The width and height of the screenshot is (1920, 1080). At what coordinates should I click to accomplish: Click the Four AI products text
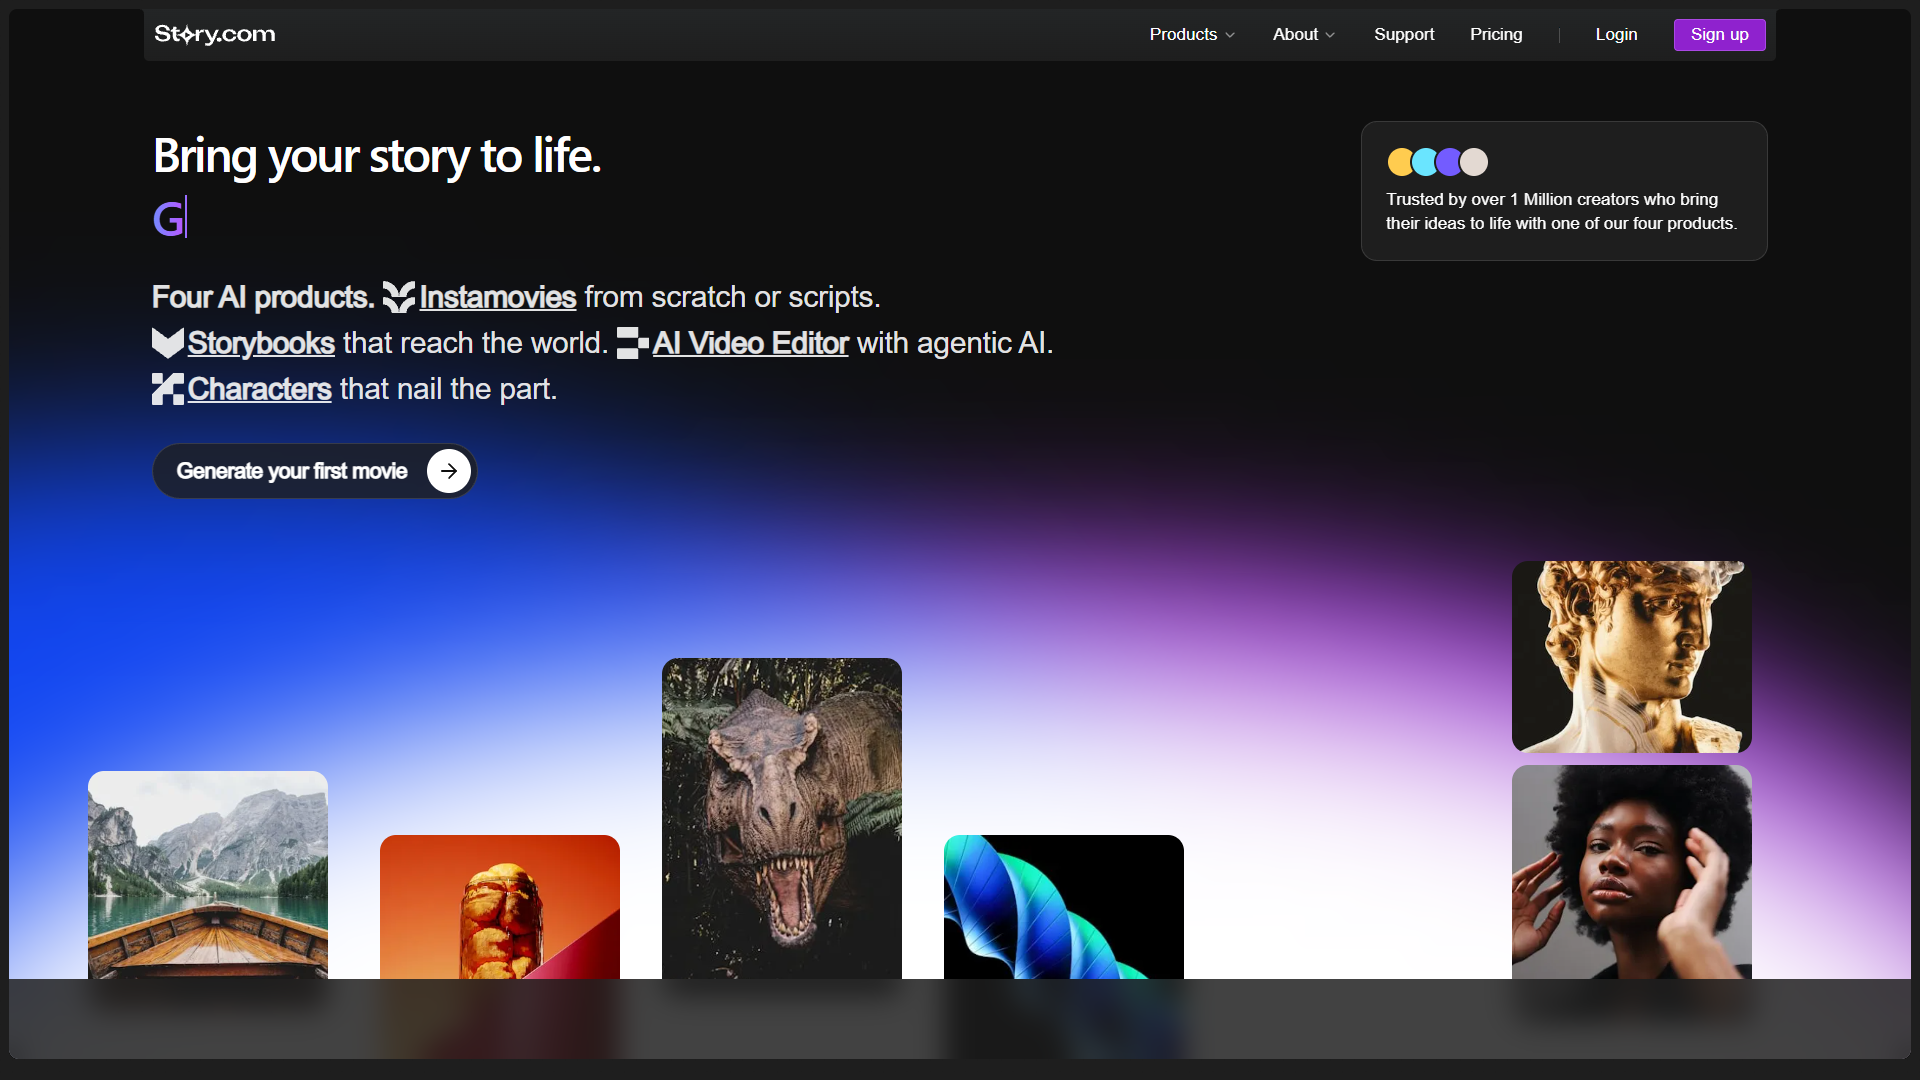point(263,297)
